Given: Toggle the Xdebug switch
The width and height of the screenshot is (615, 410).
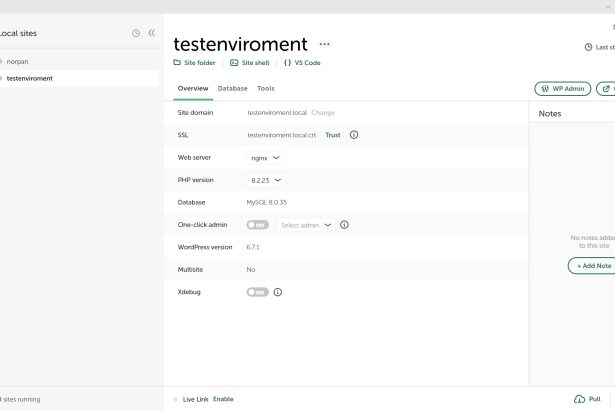Looking at the screenshot, I should click(x=257, y=292).
